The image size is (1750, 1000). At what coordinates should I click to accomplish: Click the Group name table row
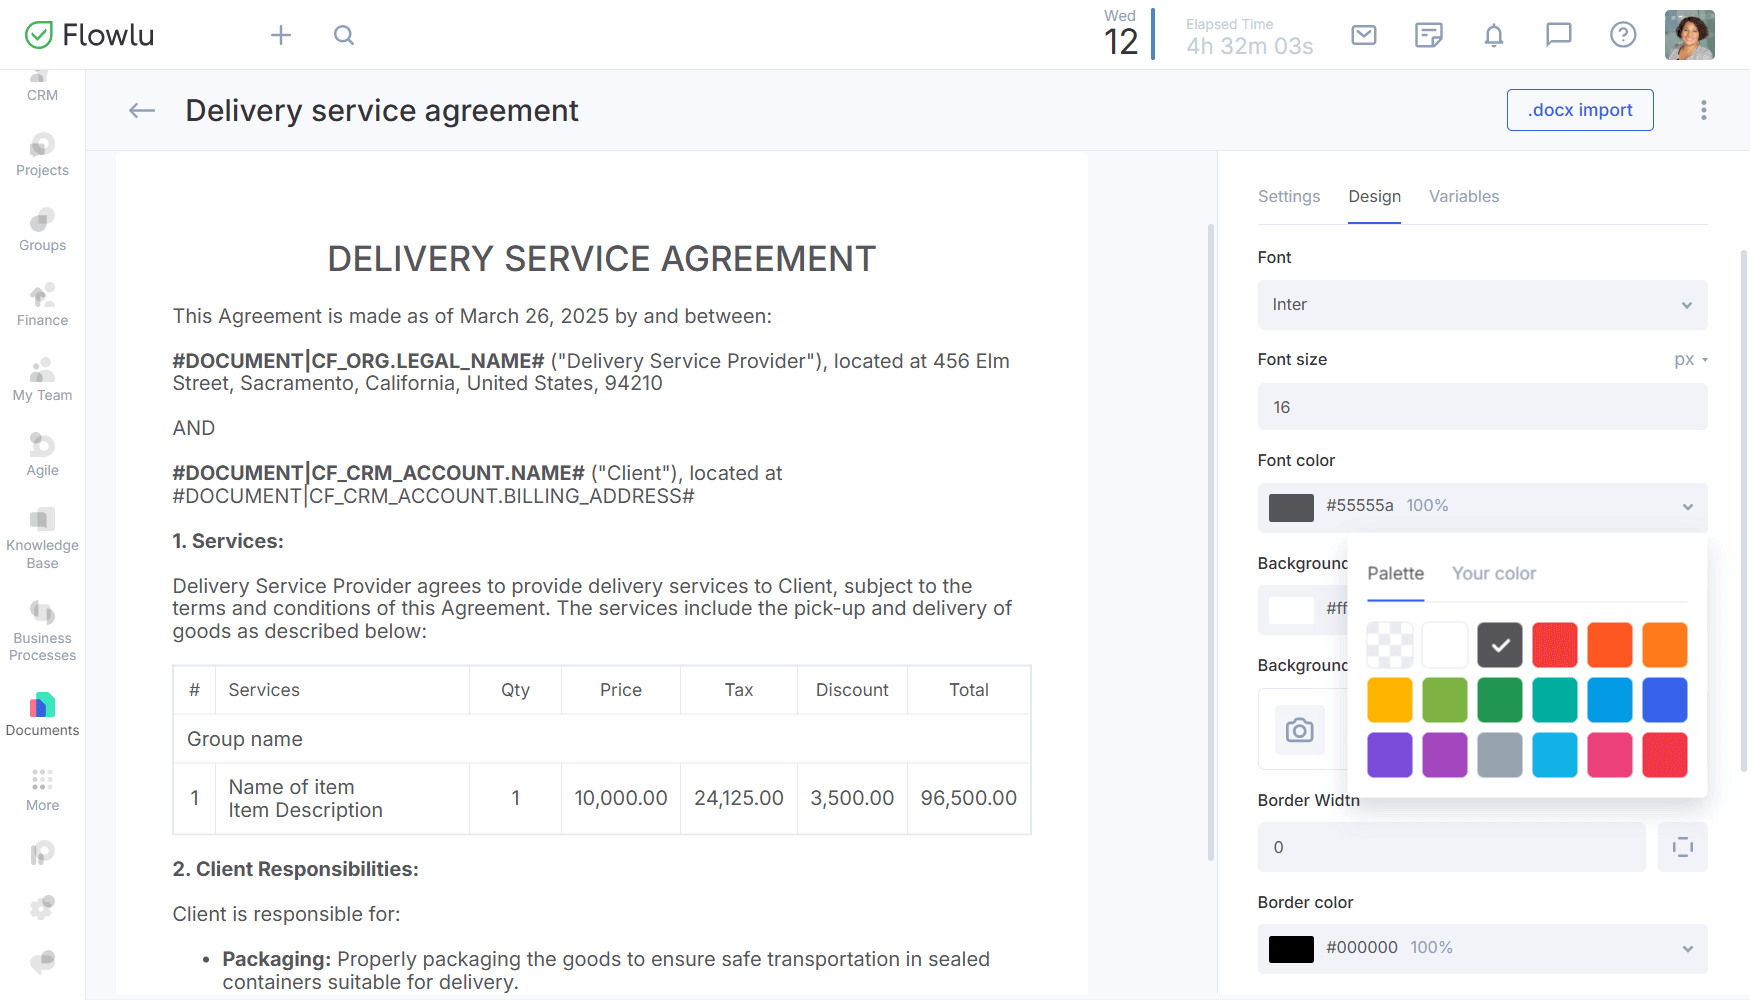point(602,739)
